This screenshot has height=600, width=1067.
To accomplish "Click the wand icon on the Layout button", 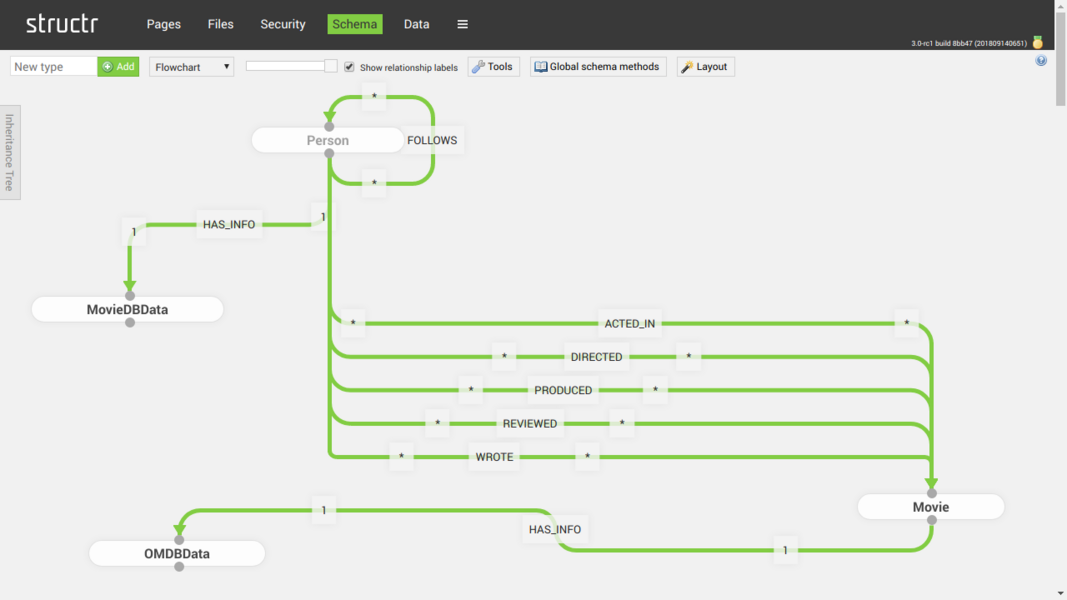I will tap(687, 67).
